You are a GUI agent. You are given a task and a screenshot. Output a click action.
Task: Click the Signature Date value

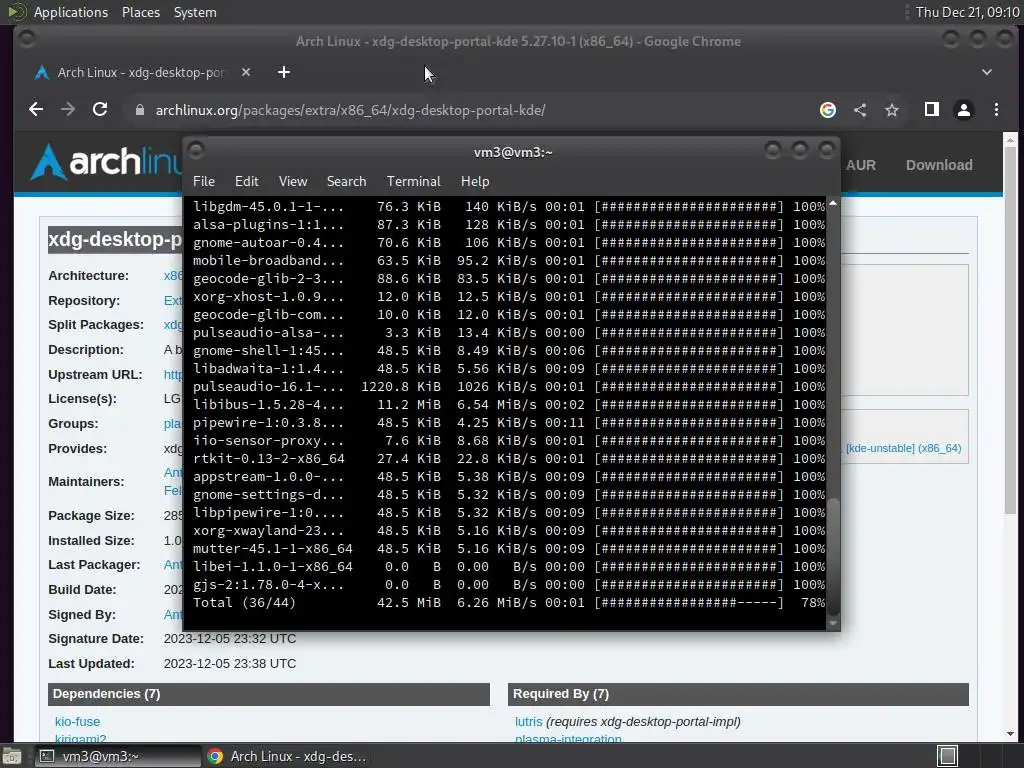click(230, 639)
